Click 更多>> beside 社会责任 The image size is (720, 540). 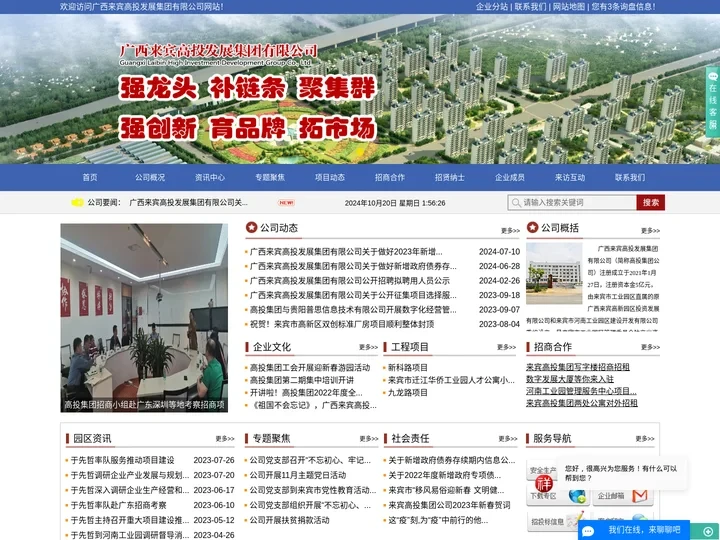click(x=507, y=439)
